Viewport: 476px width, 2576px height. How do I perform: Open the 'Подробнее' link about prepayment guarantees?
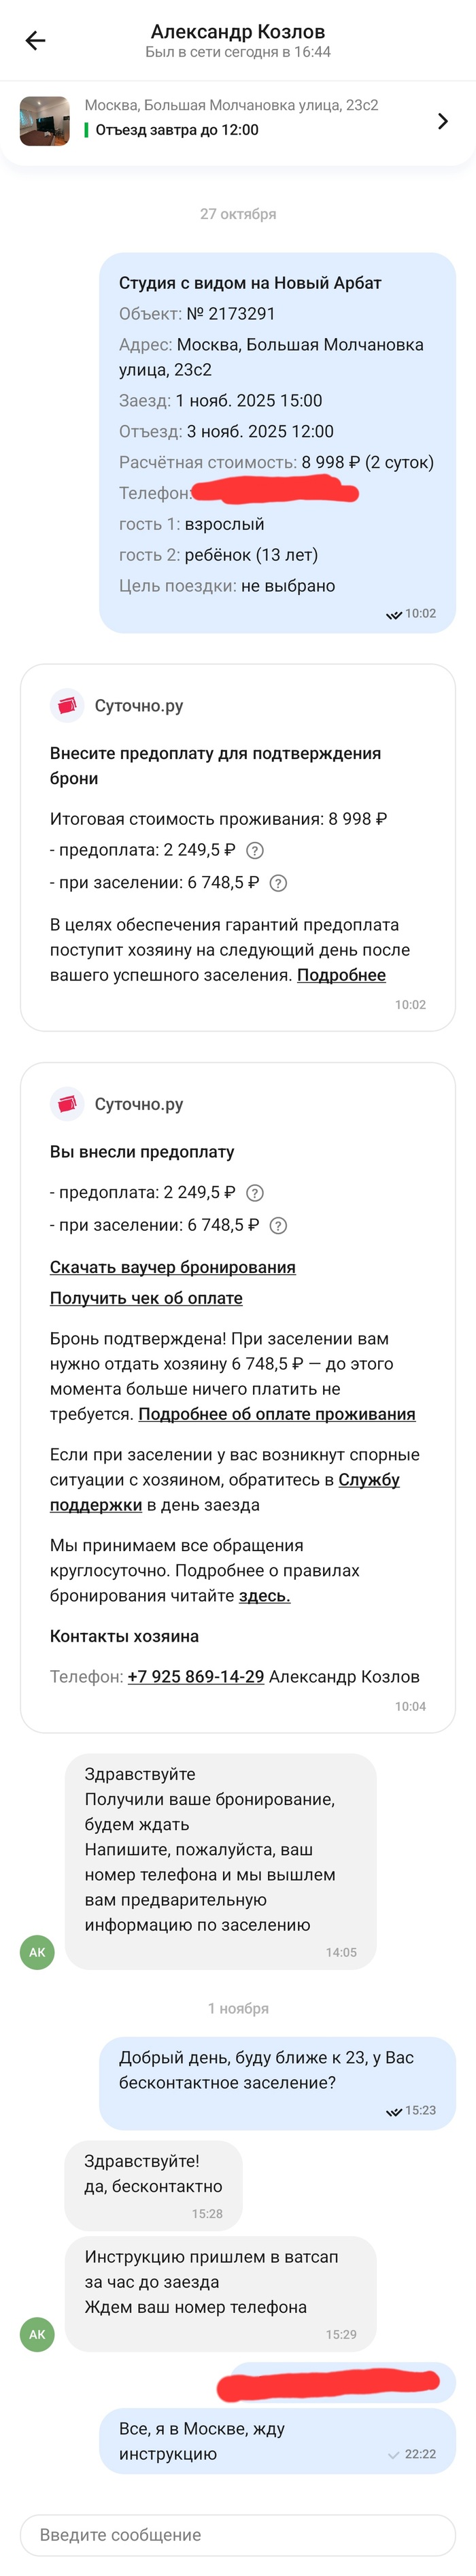point(341,975)
